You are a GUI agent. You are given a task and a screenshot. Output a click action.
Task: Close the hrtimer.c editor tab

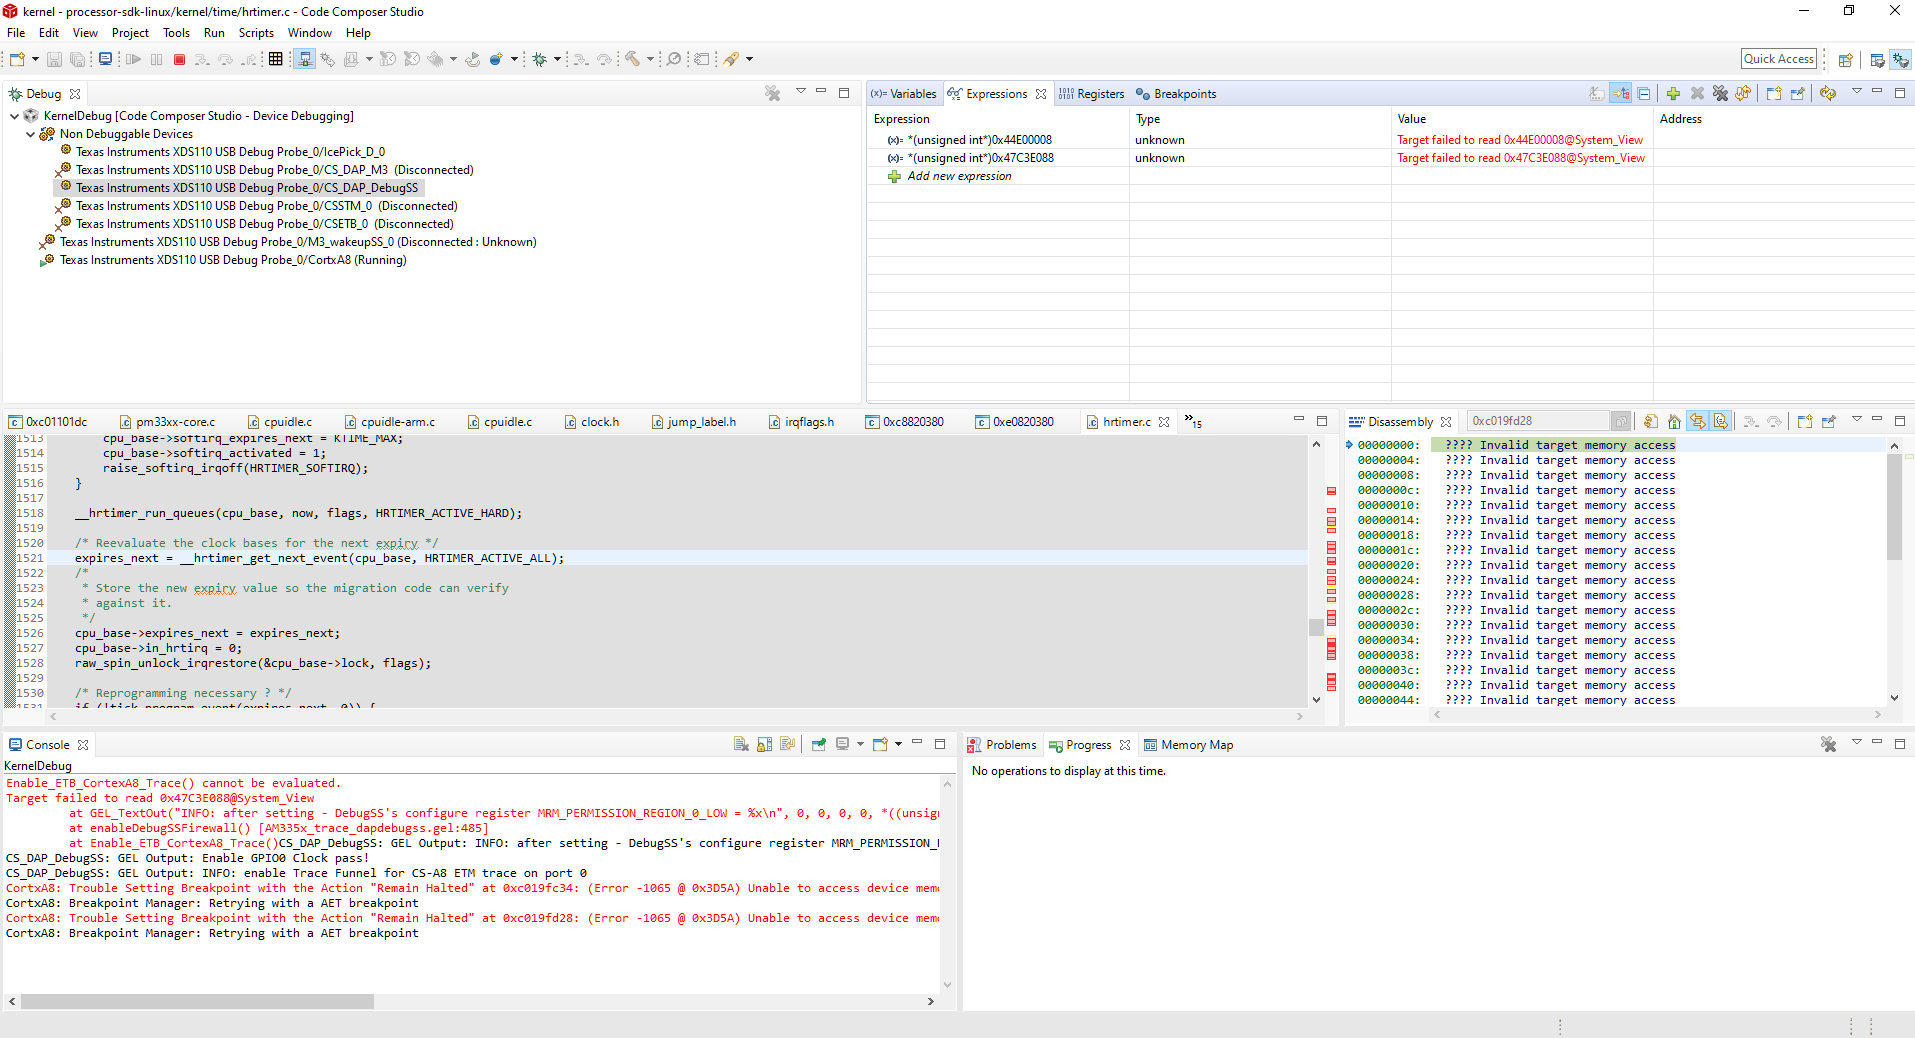[x=1164, y=422]
